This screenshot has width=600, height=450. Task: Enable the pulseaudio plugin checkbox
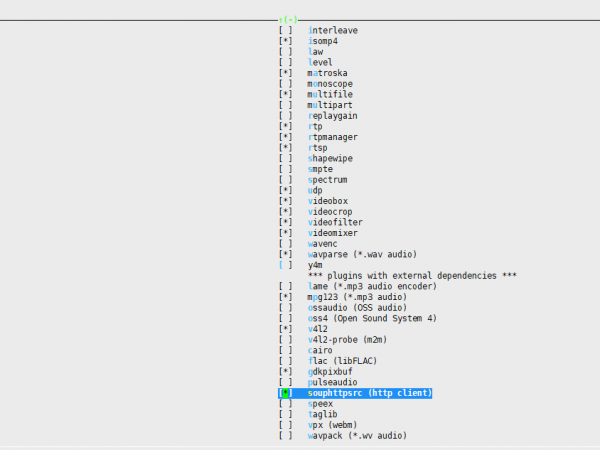286,382
